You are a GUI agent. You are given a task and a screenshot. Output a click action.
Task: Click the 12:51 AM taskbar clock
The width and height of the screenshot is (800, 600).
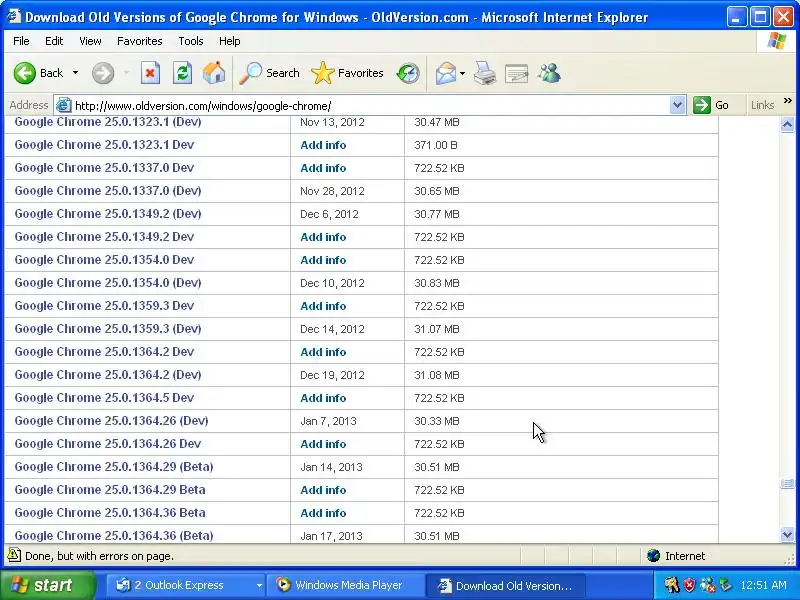tap(763, 585)
